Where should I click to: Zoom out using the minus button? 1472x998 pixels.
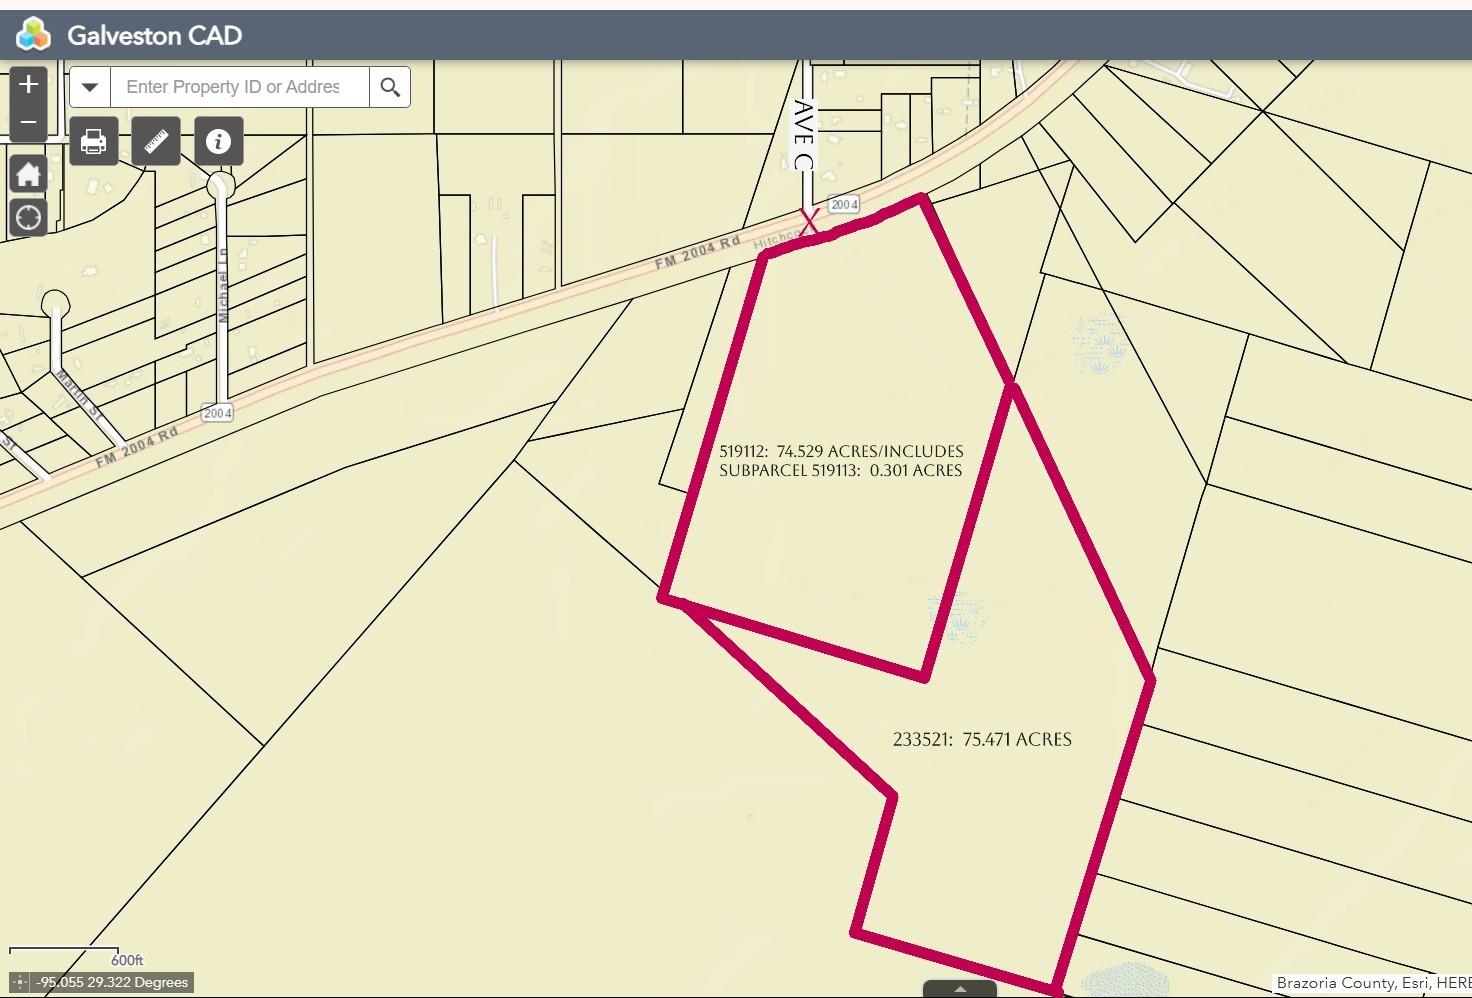pos(28,123)
